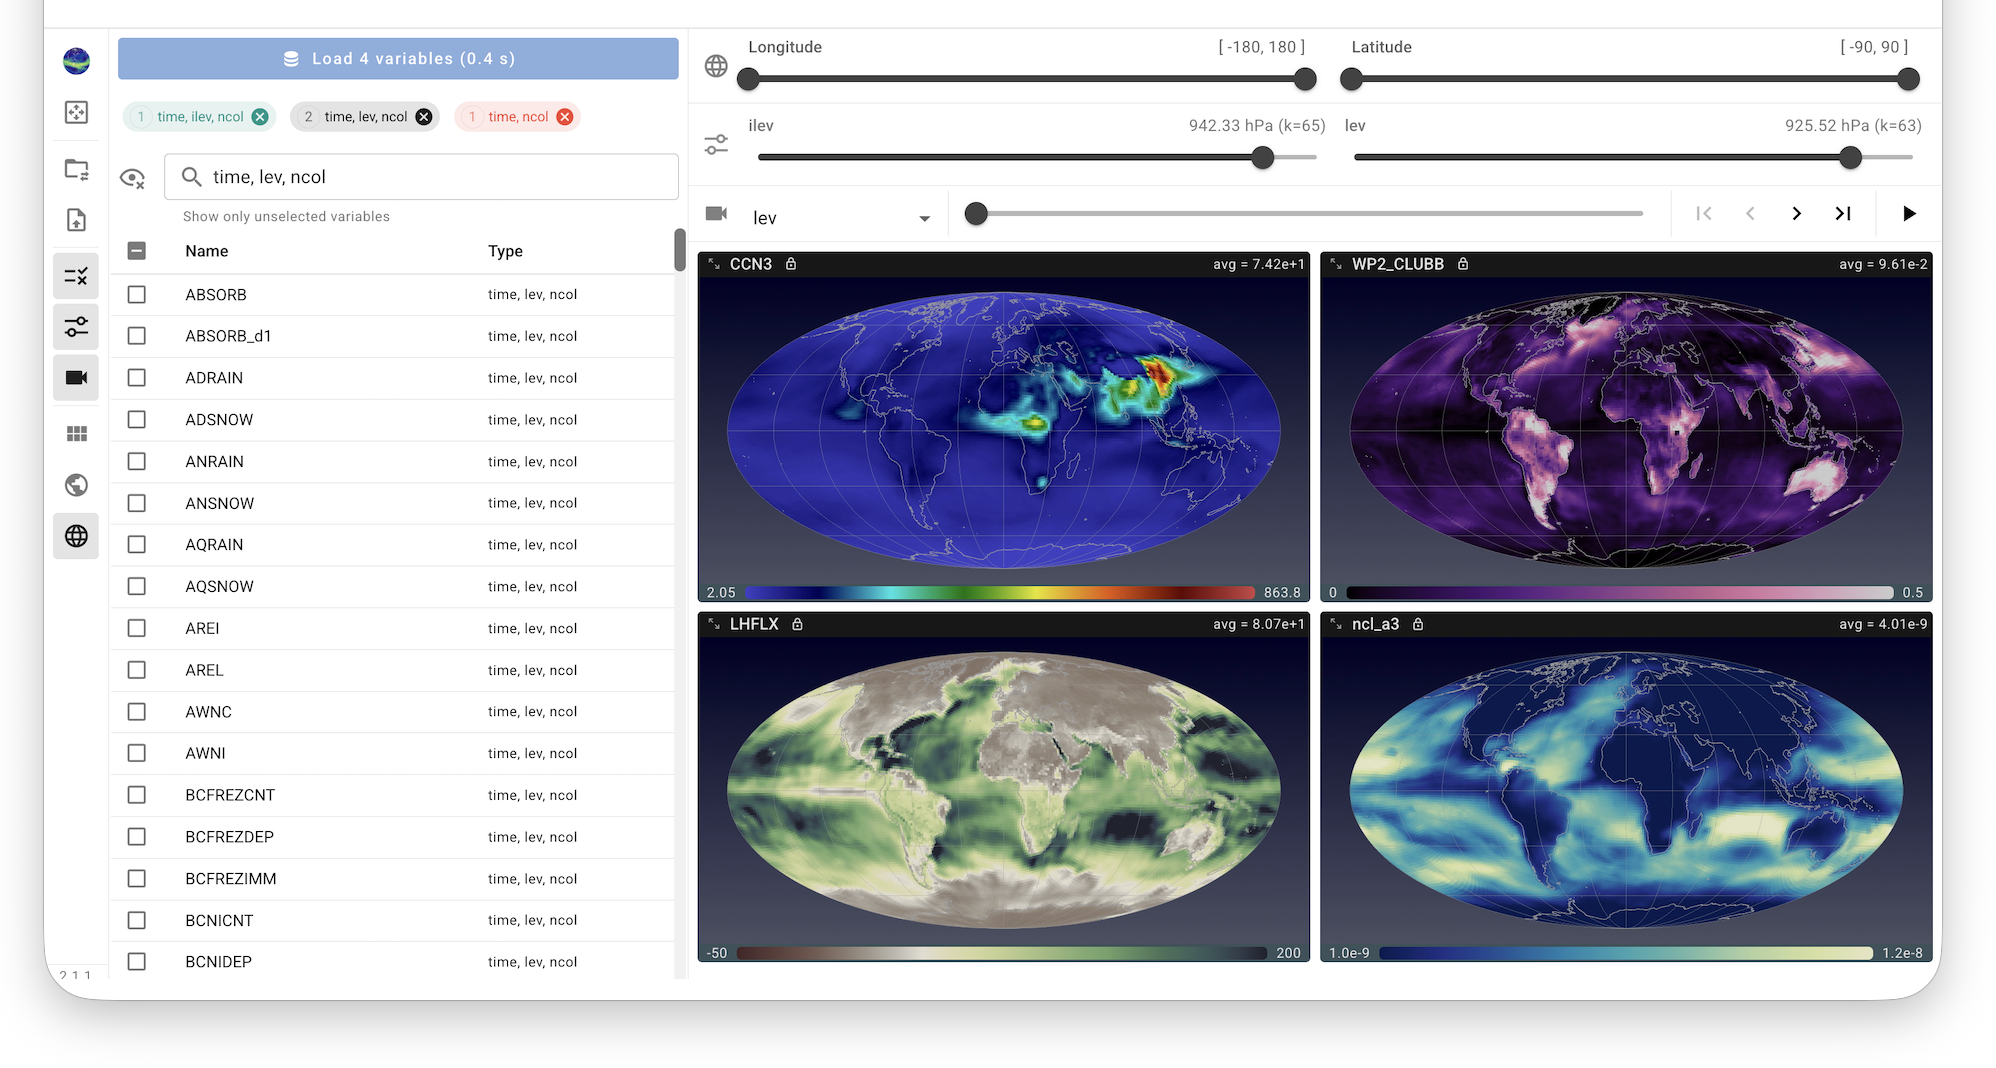The height and width of the screenshot is (1068, 1996).
Task: Lock the CCN3 plot colormap
Action: (x=791, y=264)
